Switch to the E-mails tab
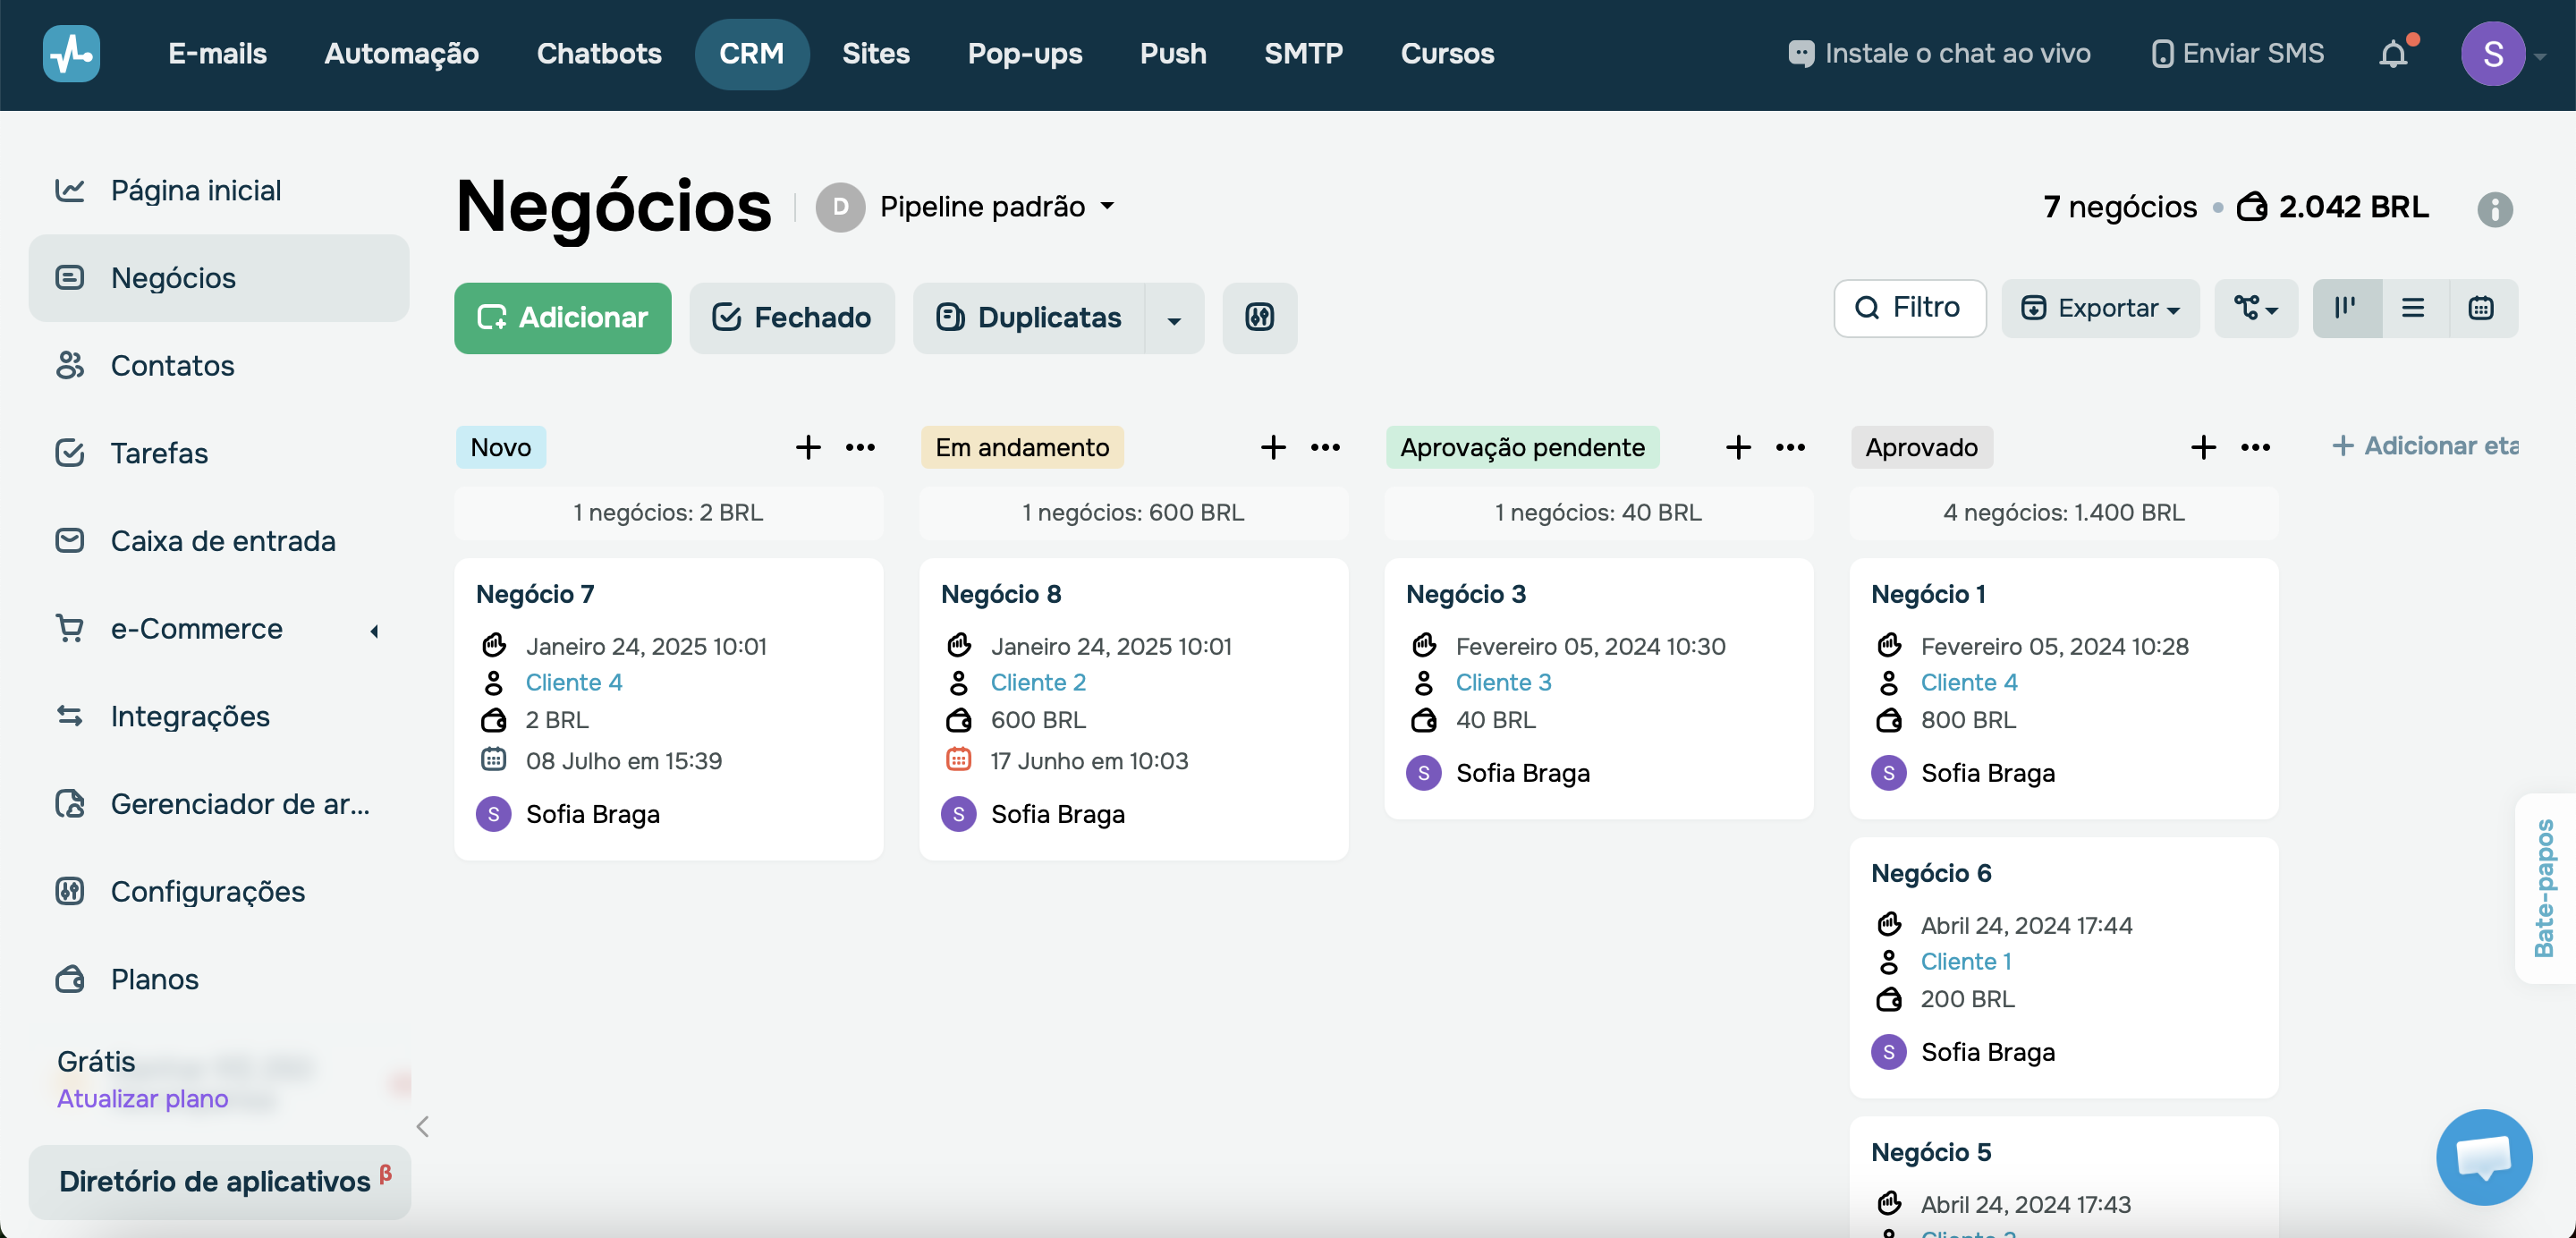2576x1238 pixels. coord(217,54)
